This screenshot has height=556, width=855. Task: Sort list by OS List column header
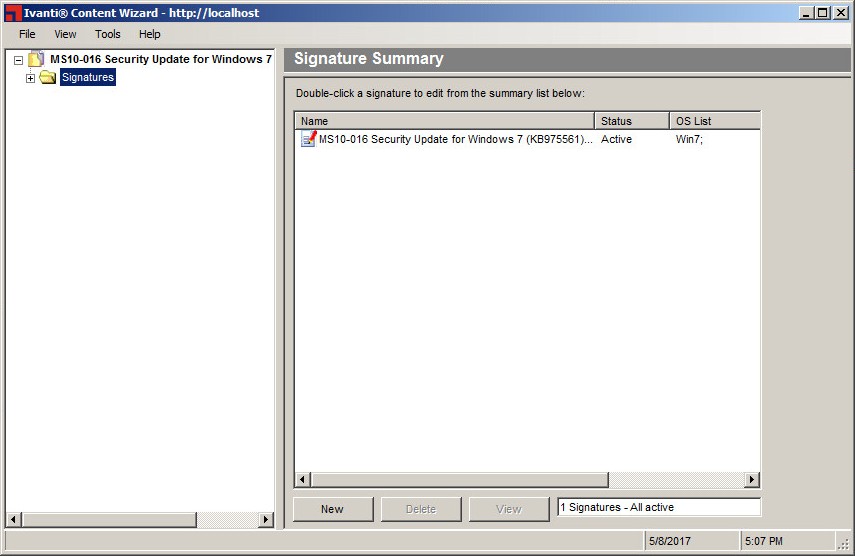tap(715, 120)
